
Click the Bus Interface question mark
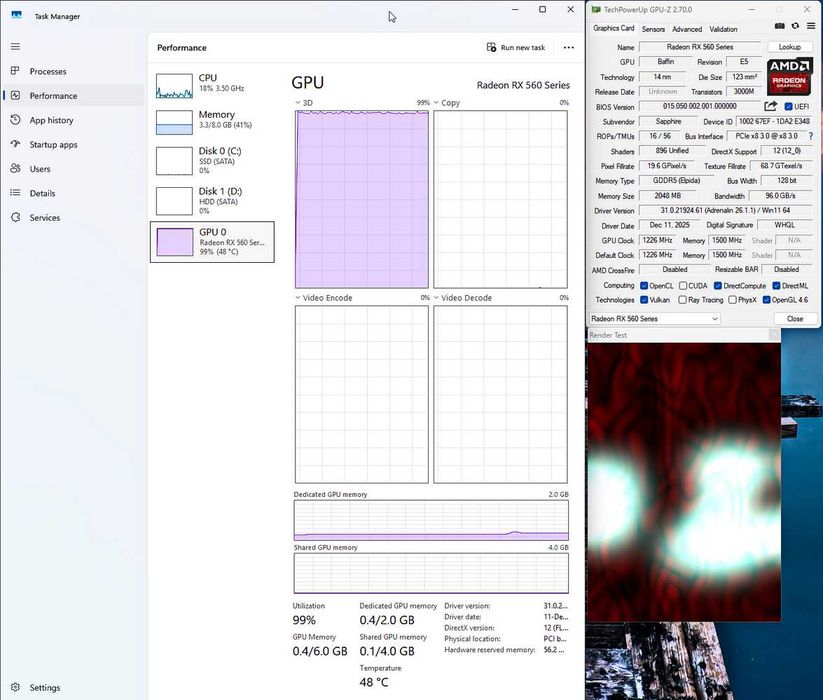click(810, 136)
